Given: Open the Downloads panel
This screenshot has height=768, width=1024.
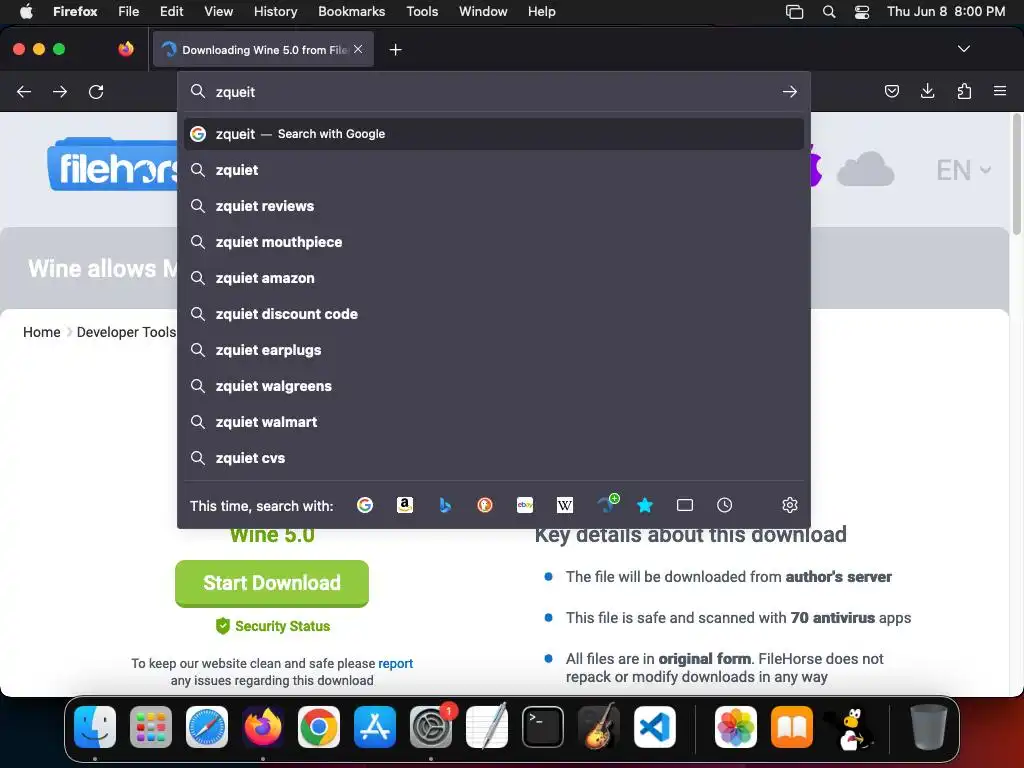Looking at the screenshot, I should tap(927, 91).
